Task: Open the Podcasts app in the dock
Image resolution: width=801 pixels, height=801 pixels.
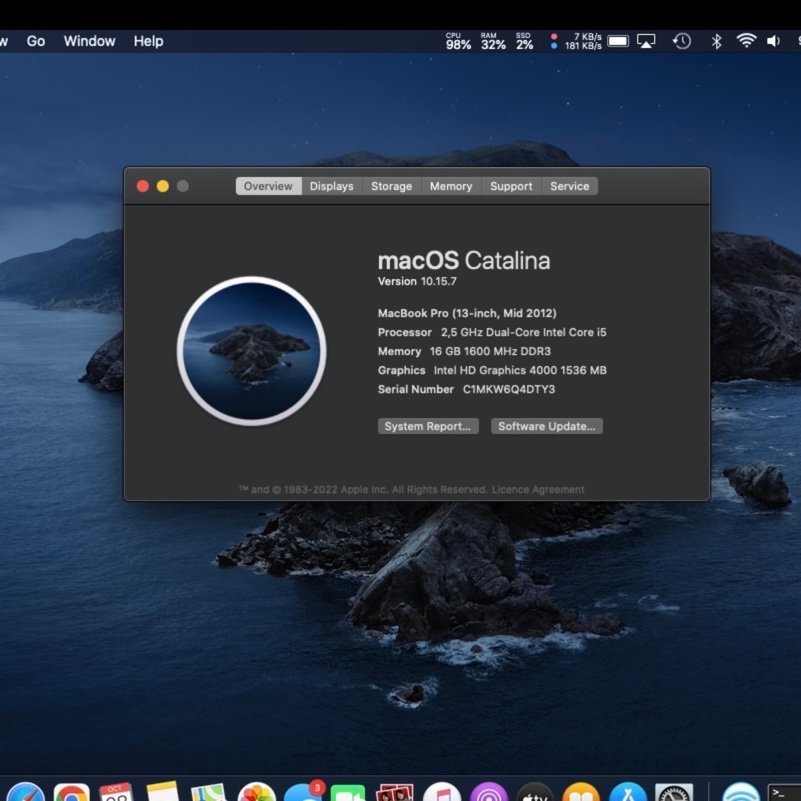Action: tap(489, 794)
